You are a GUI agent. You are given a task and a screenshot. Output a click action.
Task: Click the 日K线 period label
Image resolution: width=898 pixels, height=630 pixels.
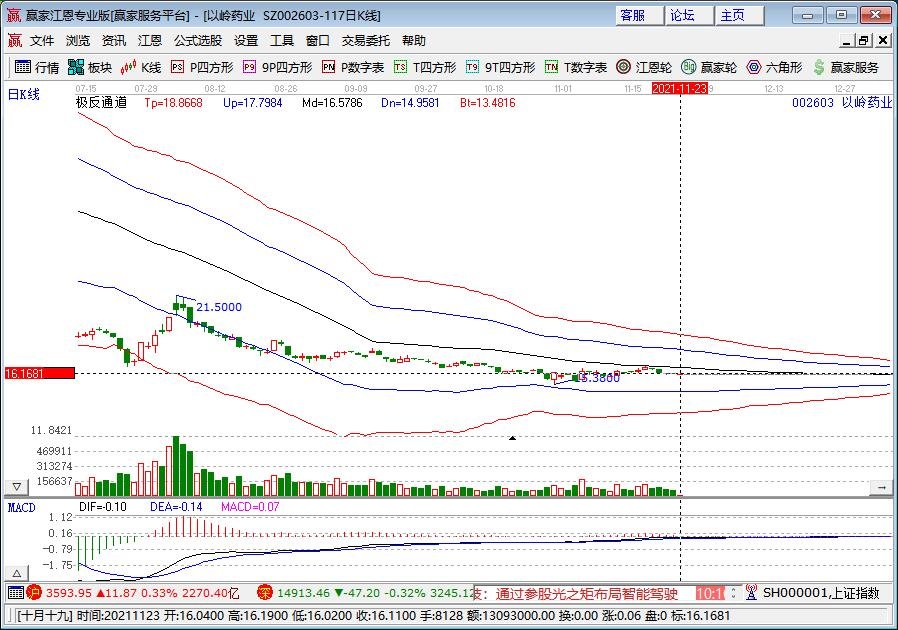click(24, 94)
